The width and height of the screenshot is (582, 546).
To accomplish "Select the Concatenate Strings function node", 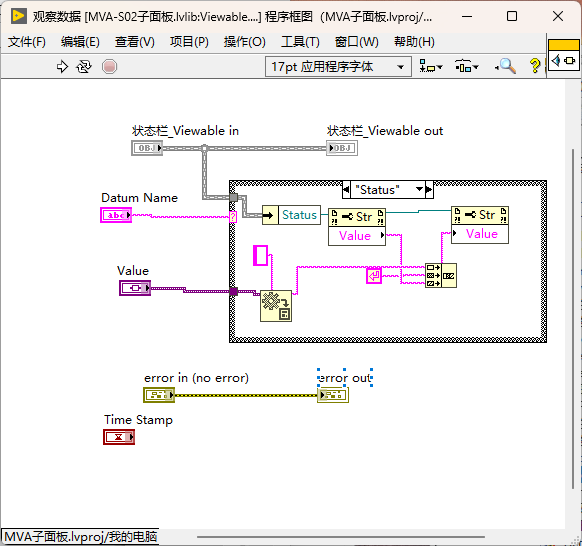I will 441,275.
